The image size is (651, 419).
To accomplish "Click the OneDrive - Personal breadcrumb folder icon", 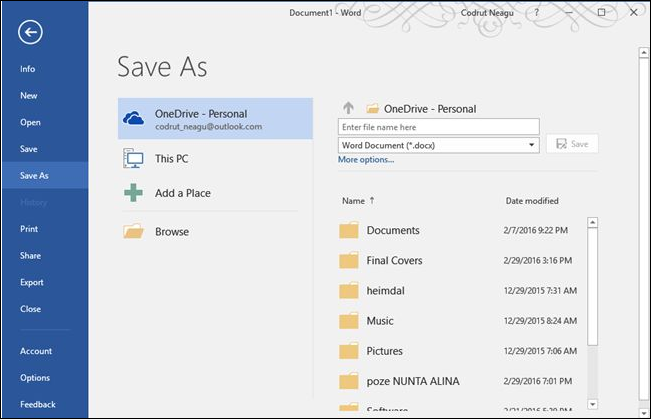I will pyautogui.click(x=372, y=109).
